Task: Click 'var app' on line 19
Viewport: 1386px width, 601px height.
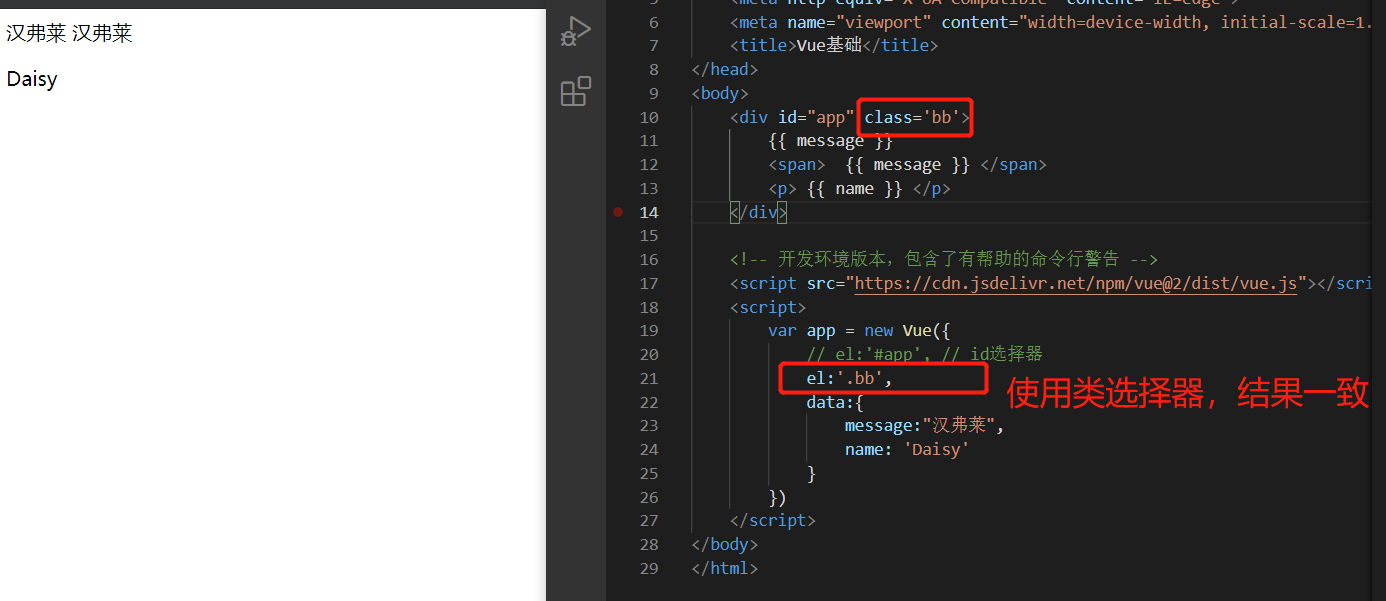Action: point(801,331)
